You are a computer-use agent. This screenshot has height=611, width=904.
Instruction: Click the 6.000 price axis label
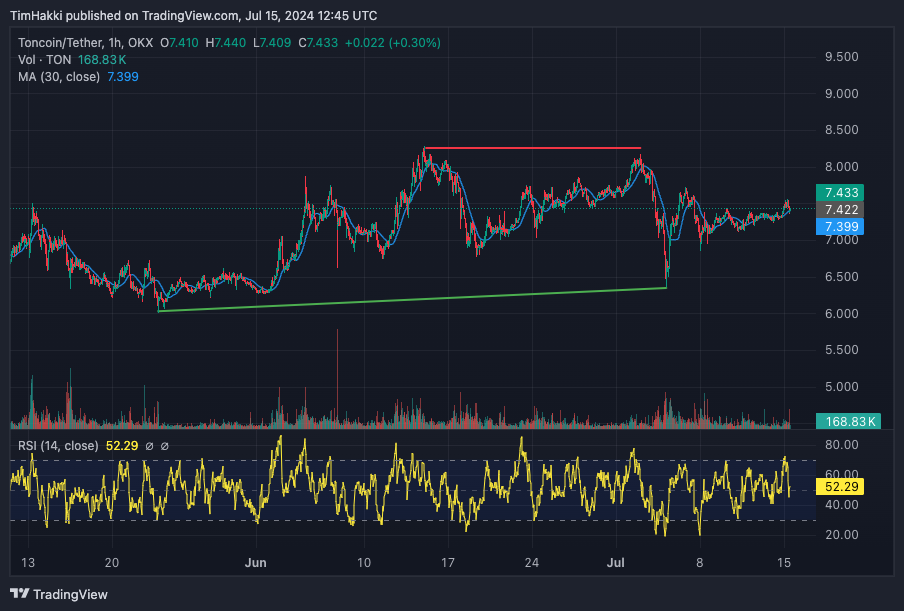coord(841,314)
